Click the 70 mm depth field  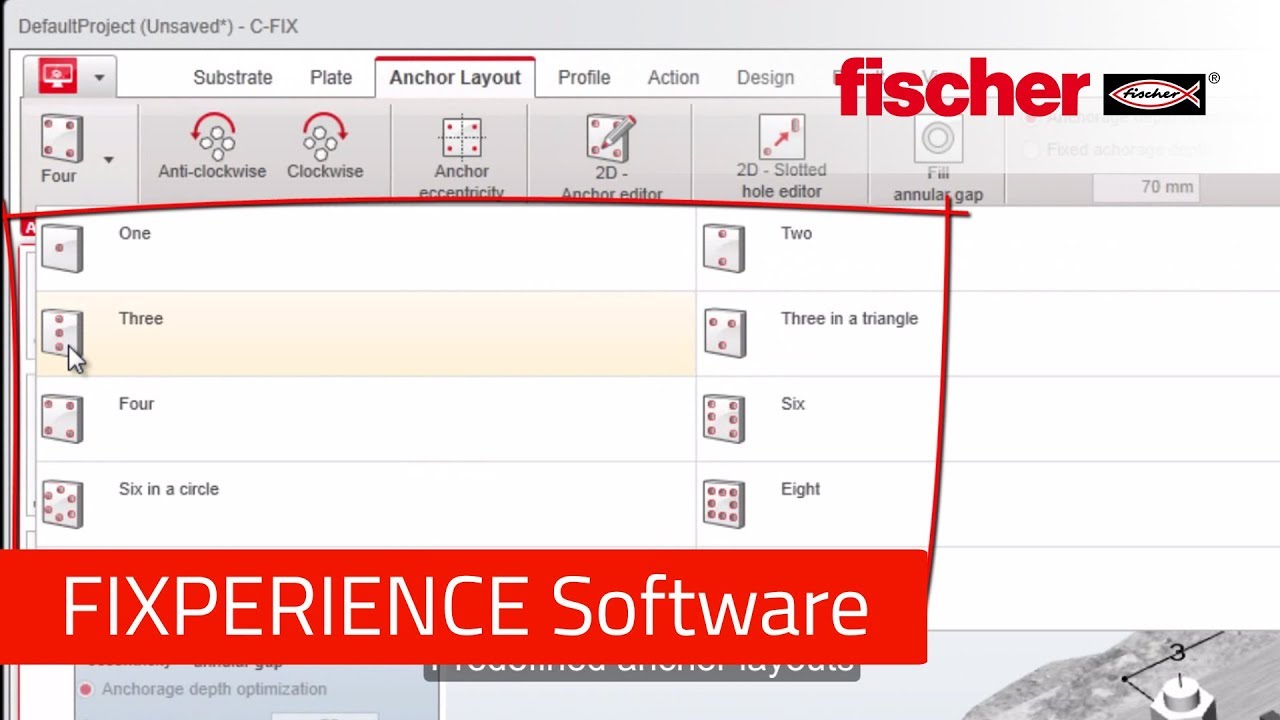click(1144, 187)
